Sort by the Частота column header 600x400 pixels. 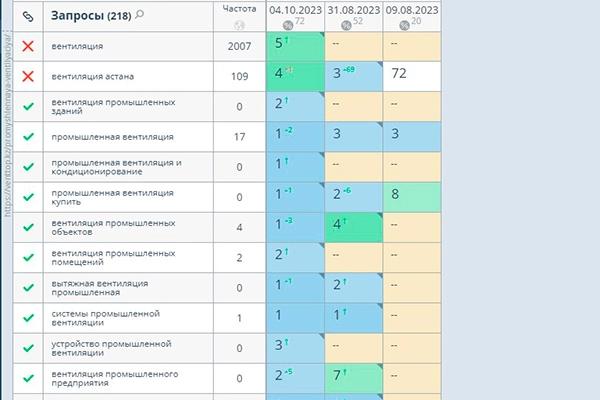(x=240, y=9)
